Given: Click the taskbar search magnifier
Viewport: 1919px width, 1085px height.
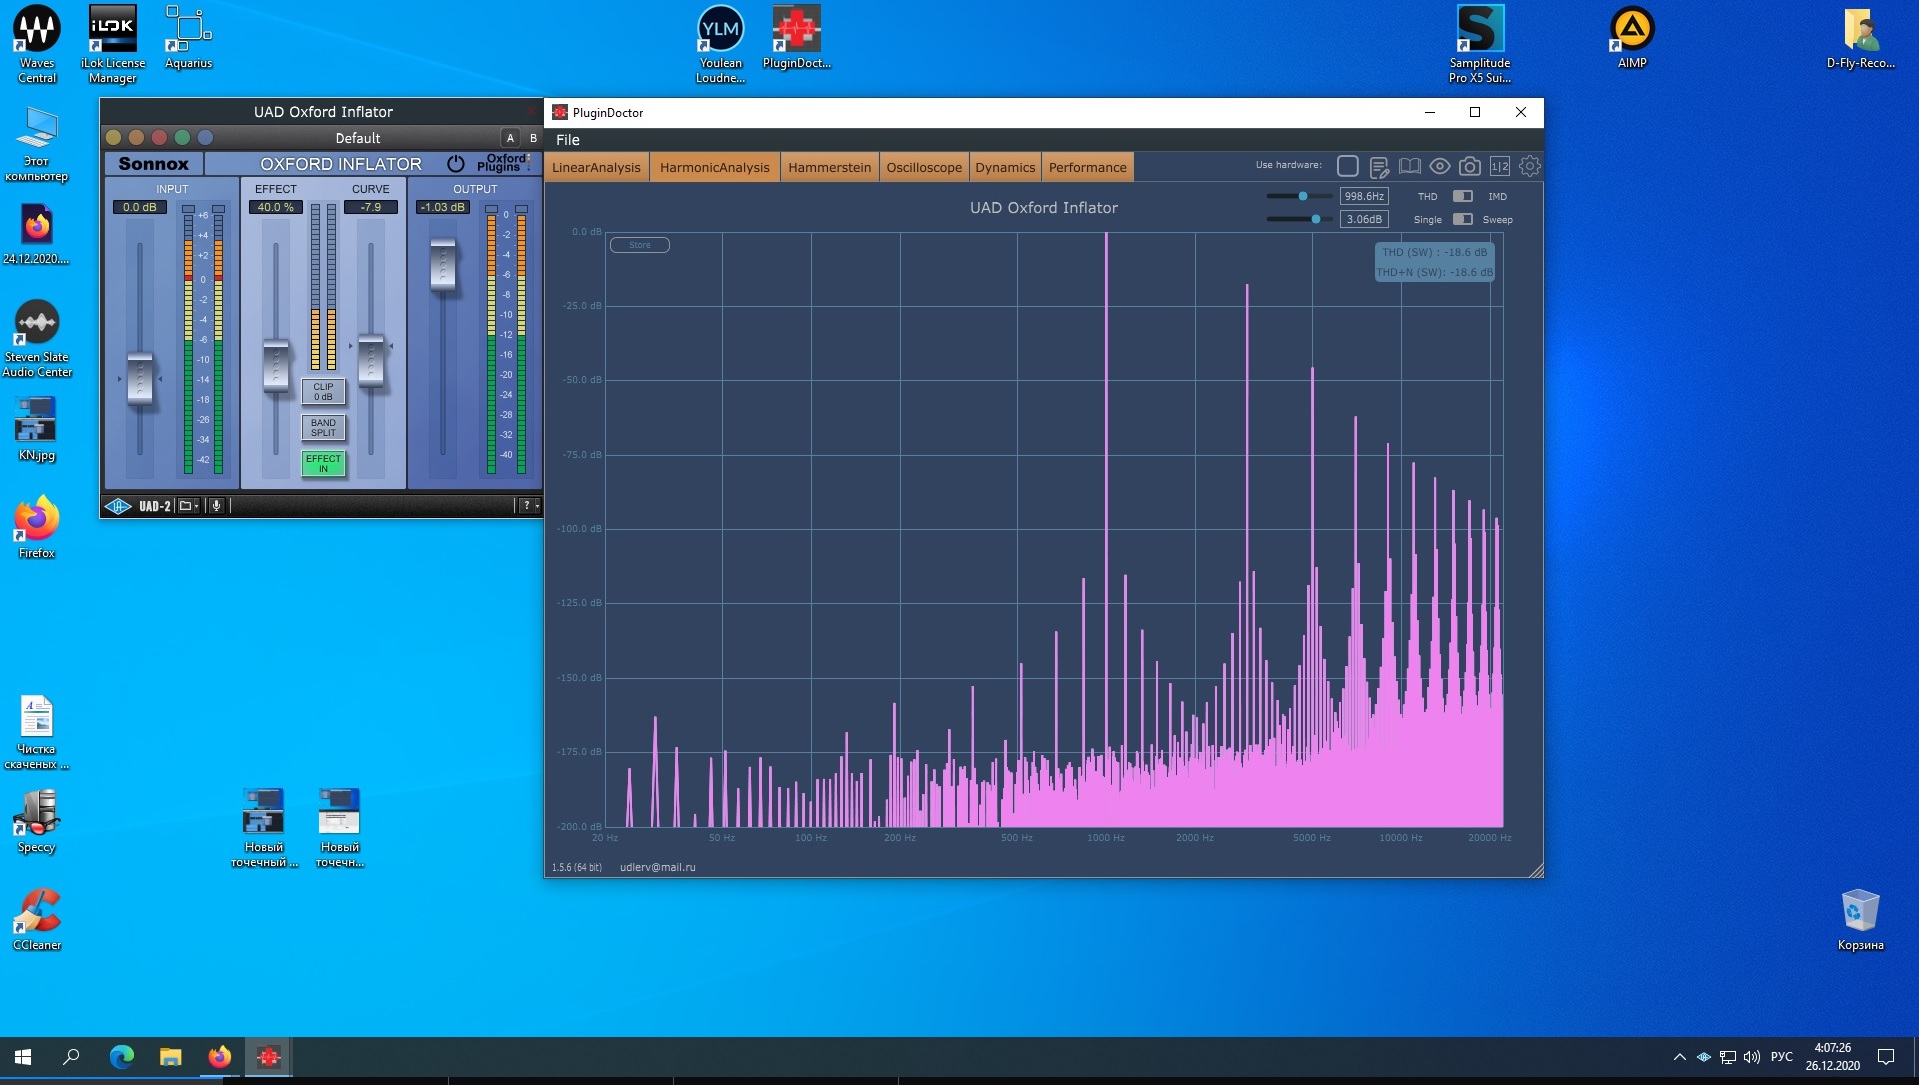Looking at the screenshot, I should point(71,1057).
